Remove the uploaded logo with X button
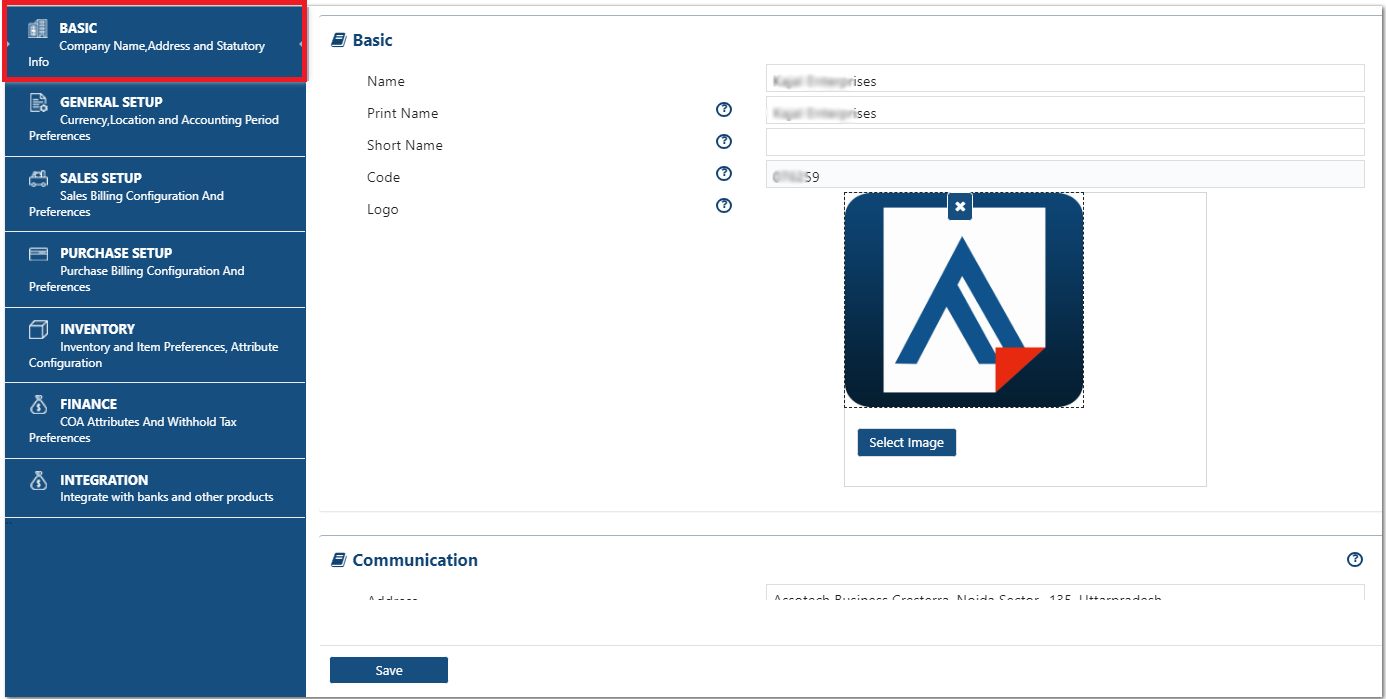The width and height of the screenshot is (1386, 699). point(960,206)
